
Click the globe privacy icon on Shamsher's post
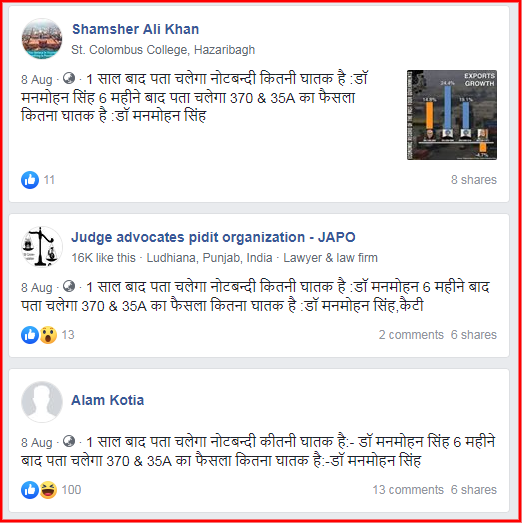click(x=69, y=78)
